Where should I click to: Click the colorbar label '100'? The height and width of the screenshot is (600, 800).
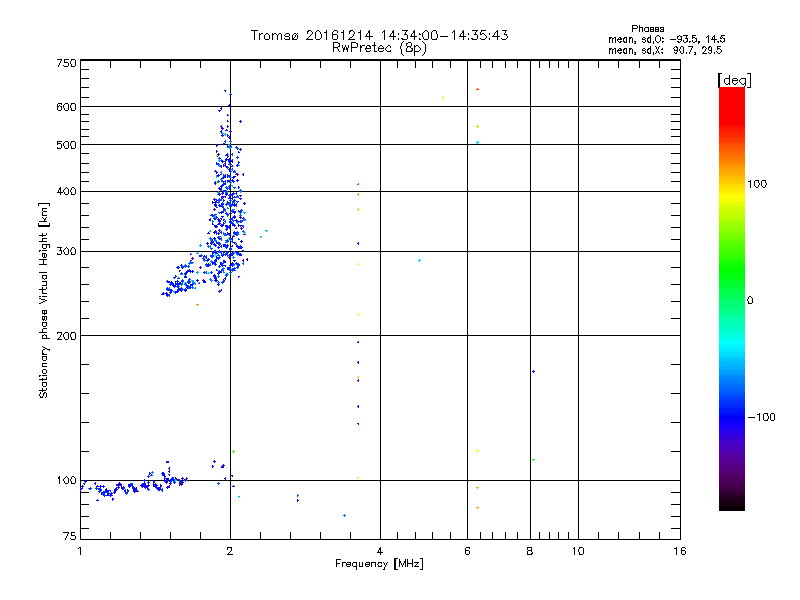(x=757, y=184)
